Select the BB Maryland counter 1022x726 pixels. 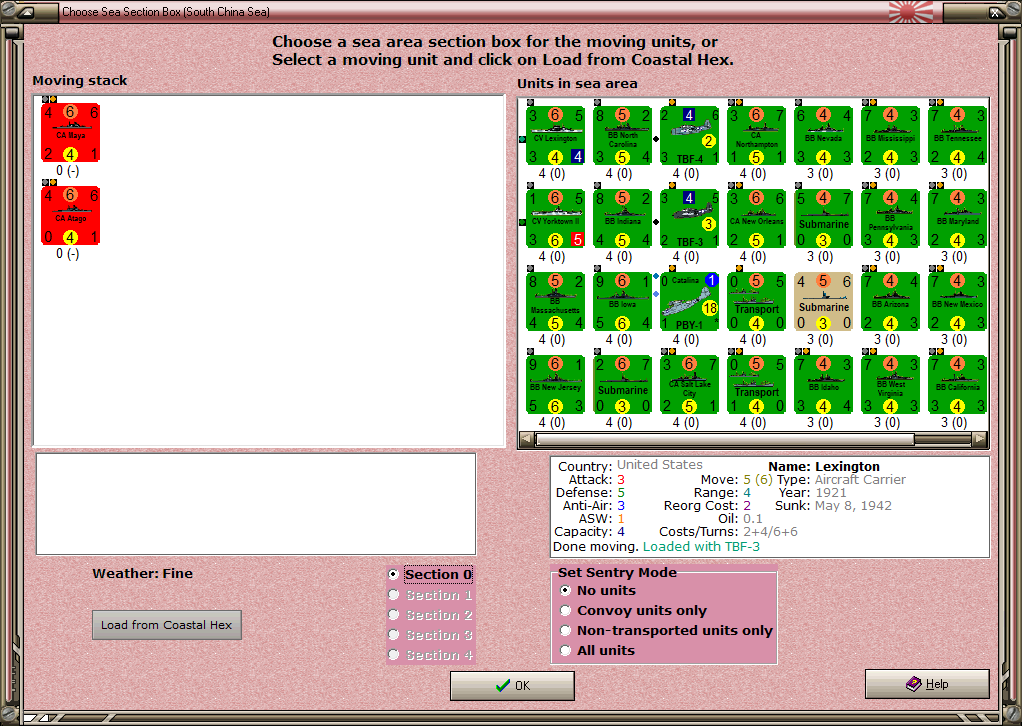click(957, 219)
